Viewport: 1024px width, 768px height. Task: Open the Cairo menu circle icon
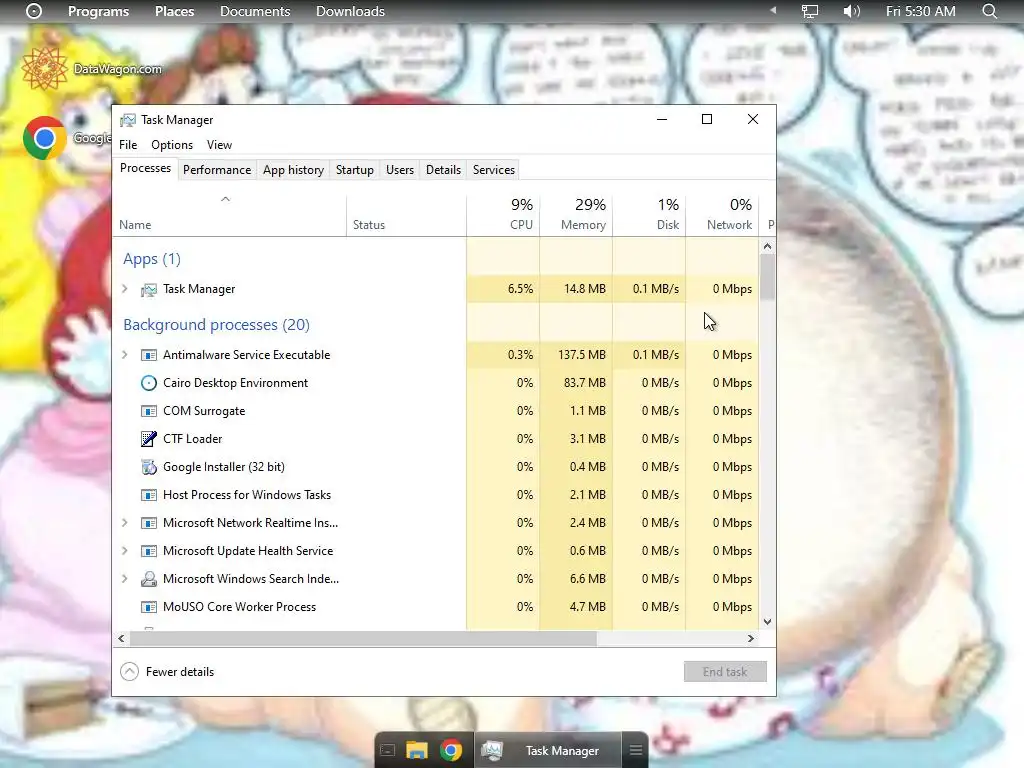pyautogui.click(x=34, y=11)
